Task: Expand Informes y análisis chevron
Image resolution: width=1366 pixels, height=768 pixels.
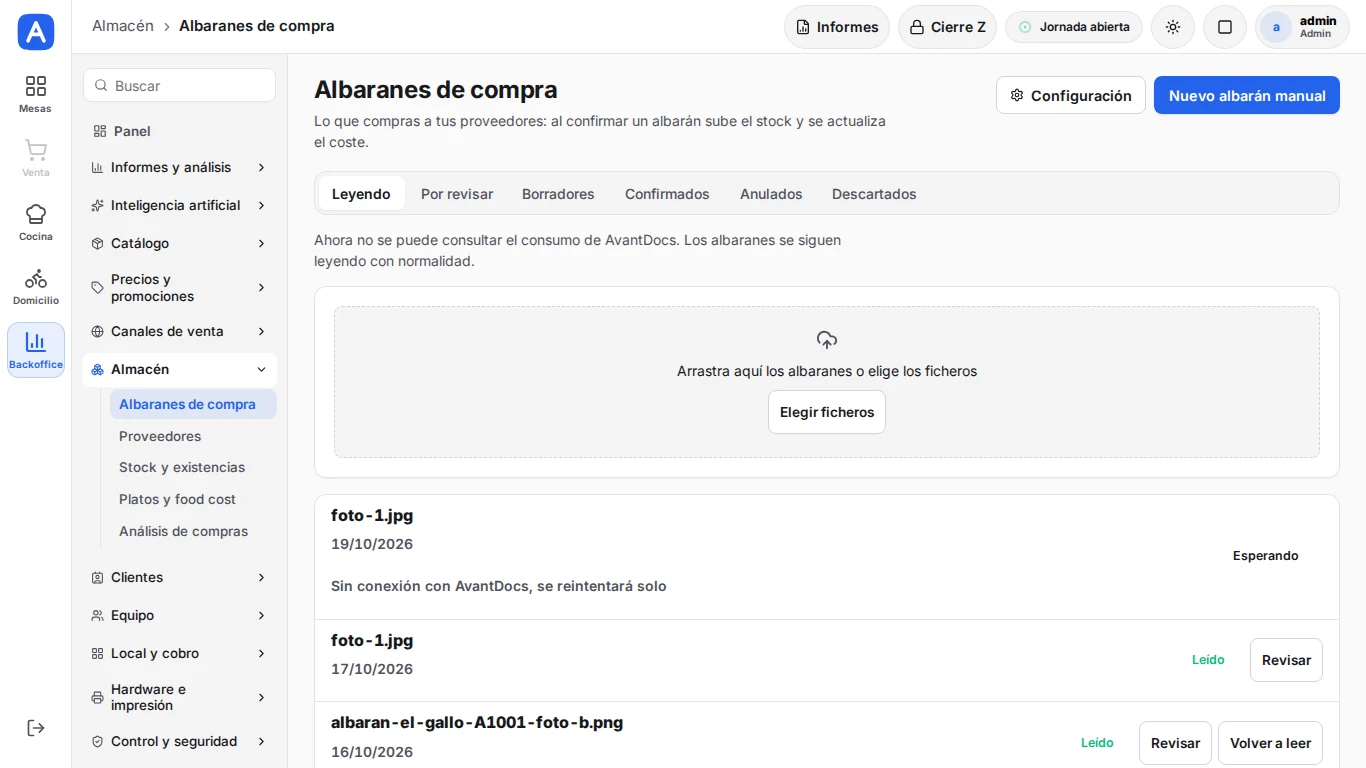Action: pyautogui.click(x=261, y=167)
